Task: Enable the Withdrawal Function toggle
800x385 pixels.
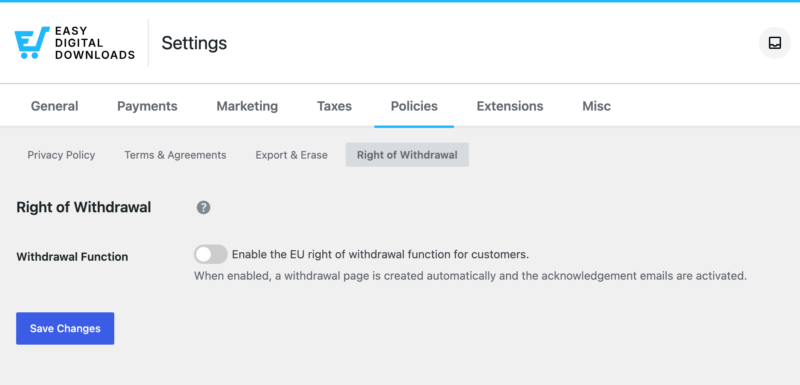Action: pos(210,254)
